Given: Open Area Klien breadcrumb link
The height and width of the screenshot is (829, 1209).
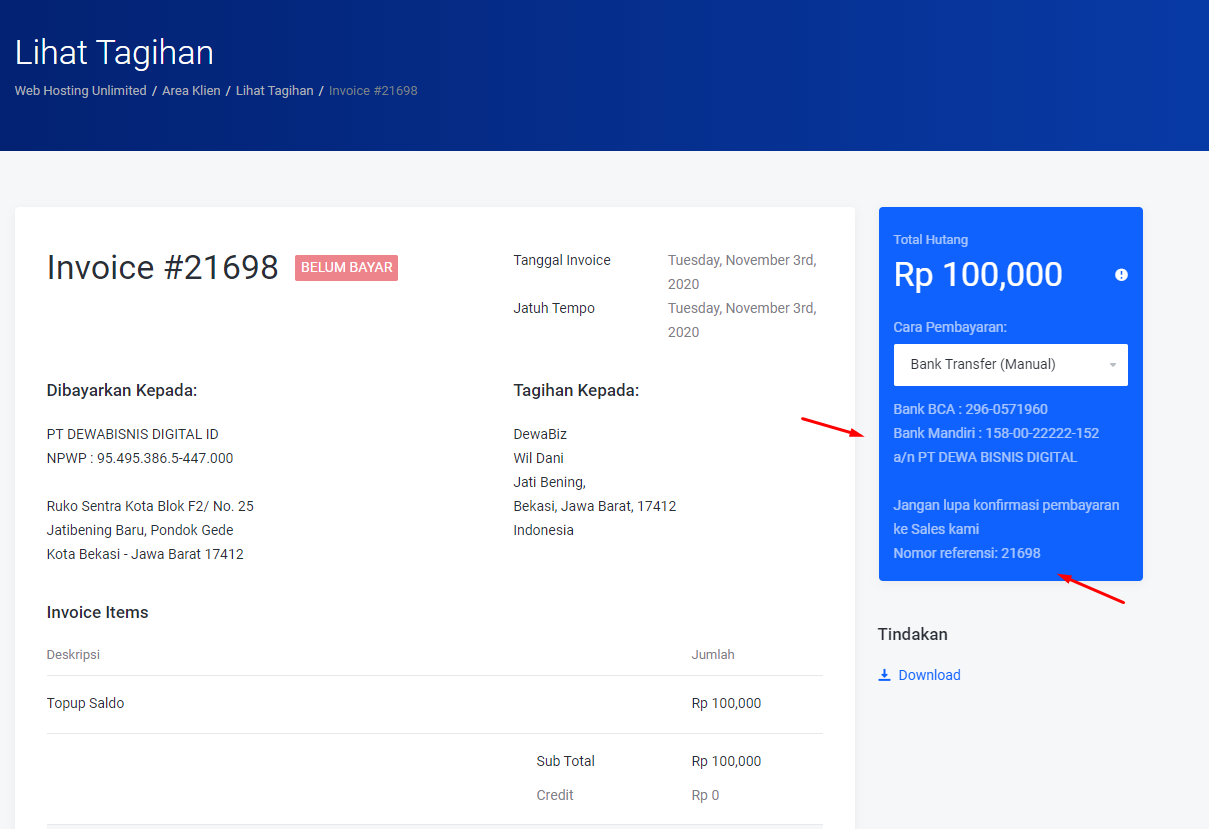Looking at the screenshot, I should 191,91.
